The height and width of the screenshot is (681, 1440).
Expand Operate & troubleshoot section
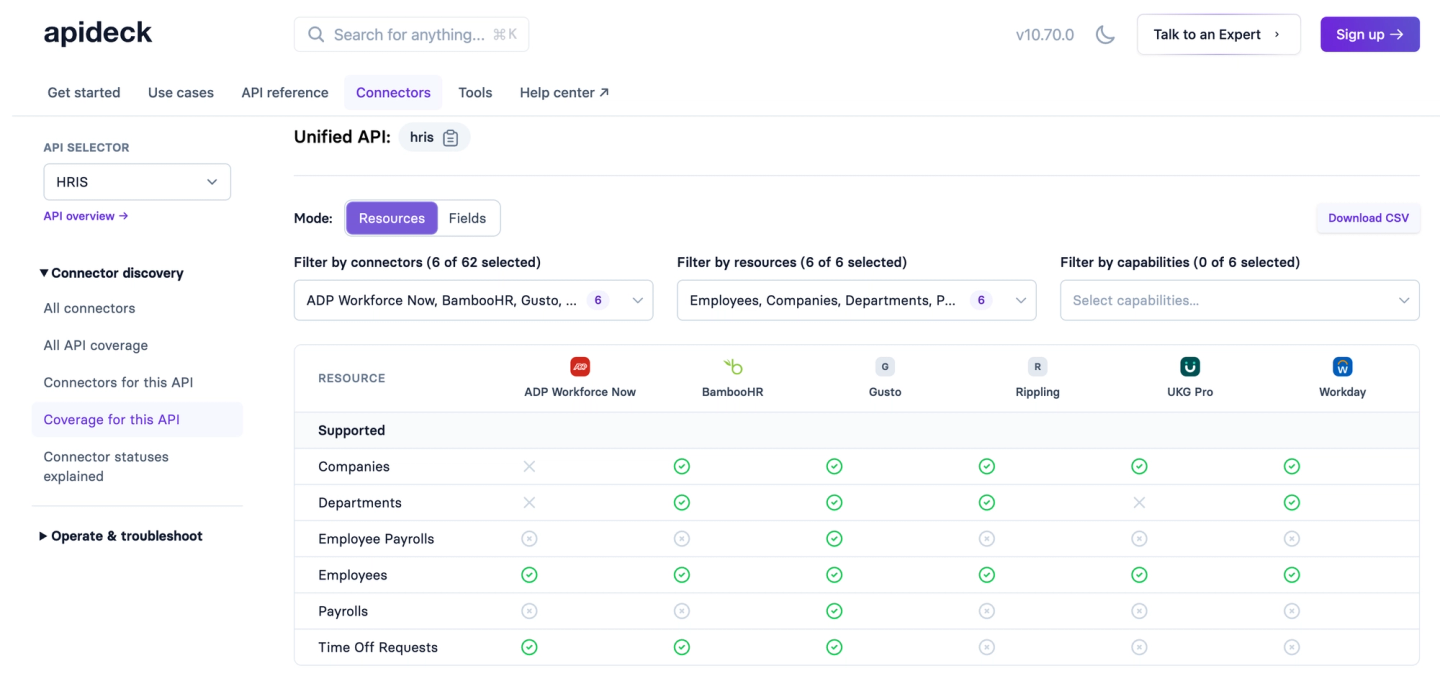tap(120, 536)
